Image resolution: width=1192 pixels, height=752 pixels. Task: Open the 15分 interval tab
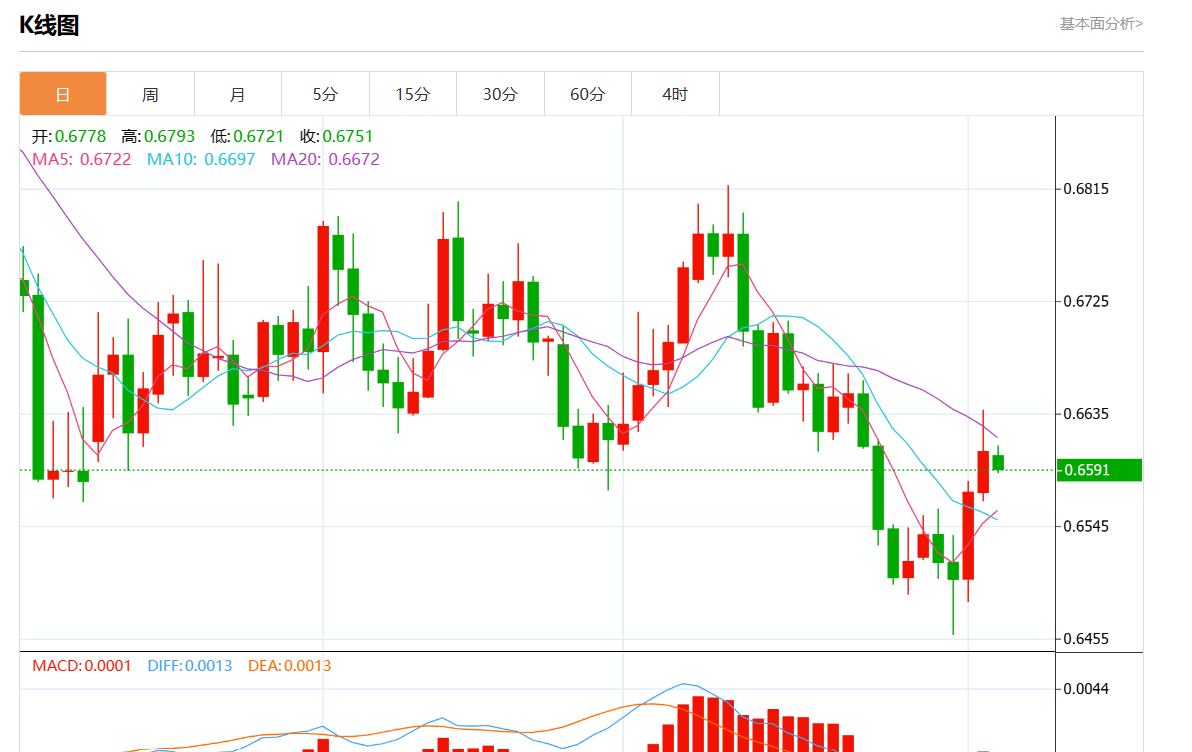(413, 94)
